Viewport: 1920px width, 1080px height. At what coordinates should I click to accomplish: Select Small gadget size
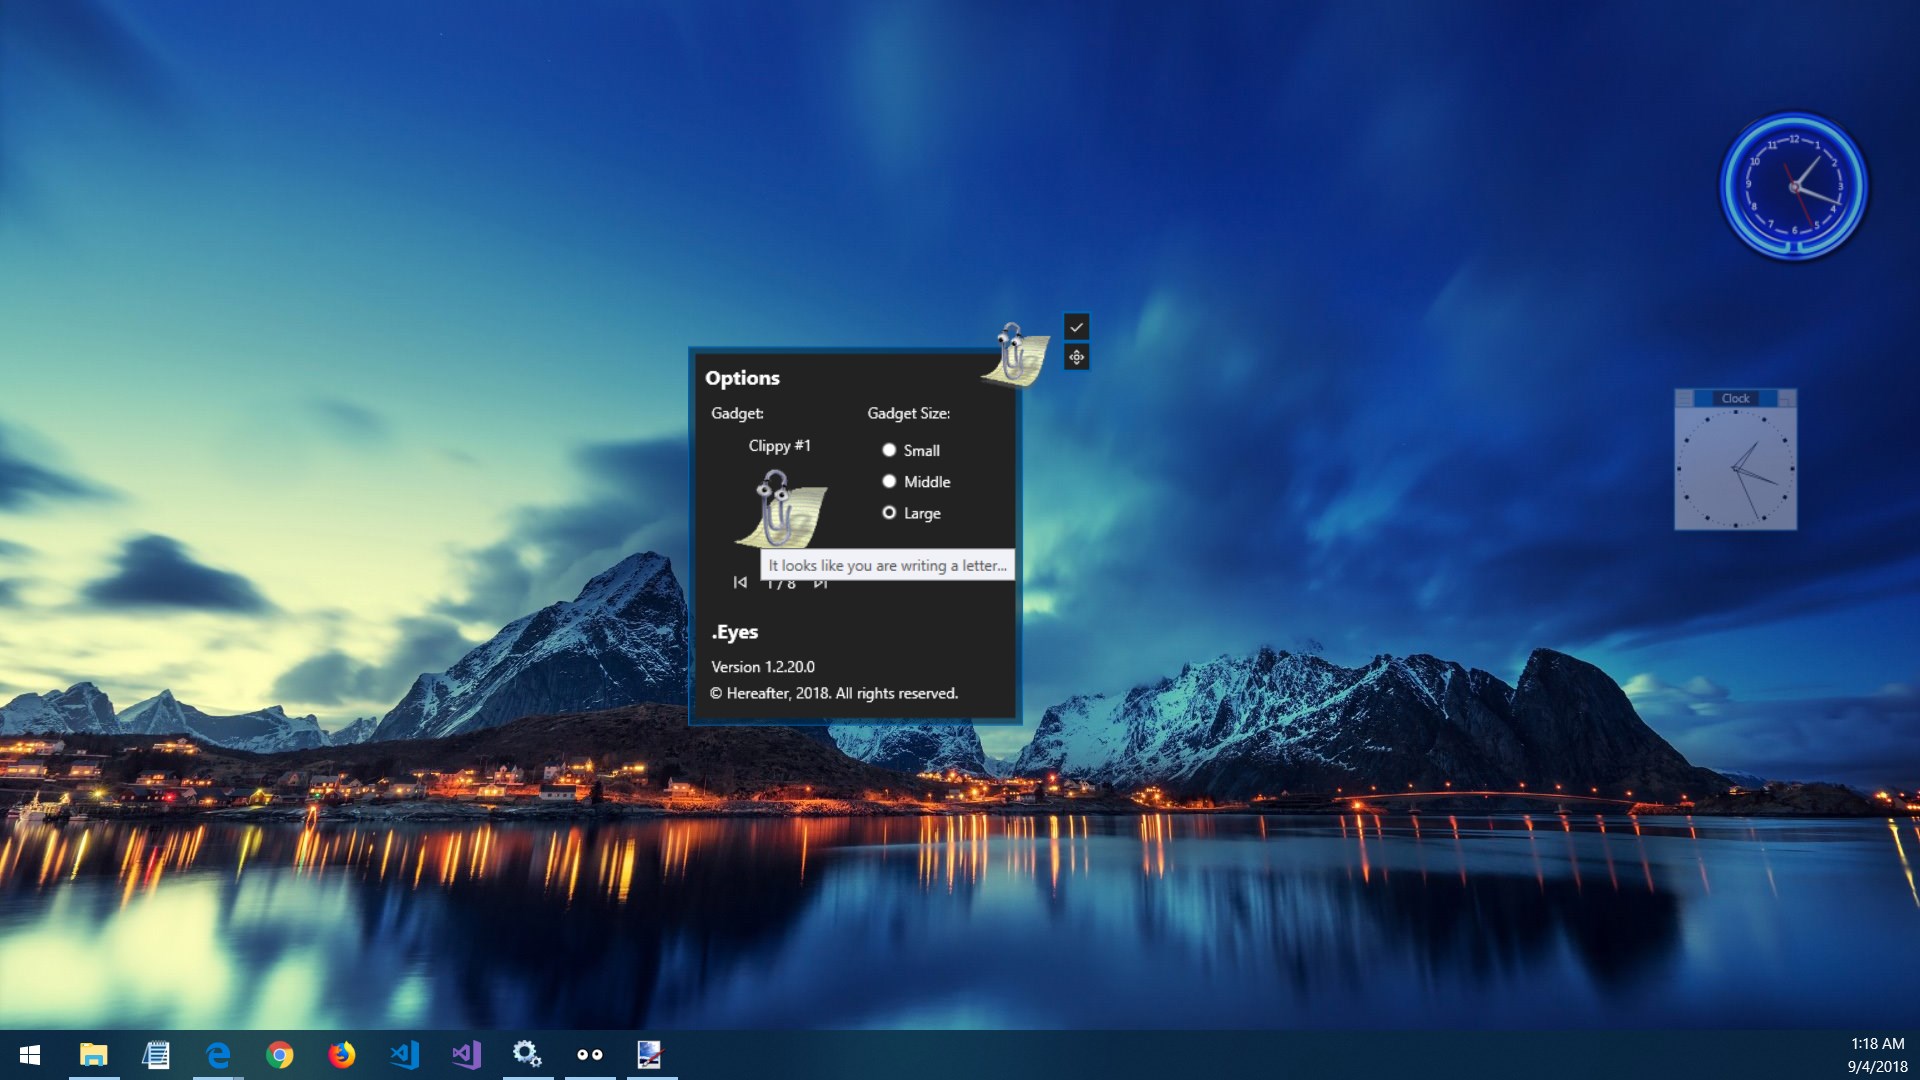[x=889, y=450]
